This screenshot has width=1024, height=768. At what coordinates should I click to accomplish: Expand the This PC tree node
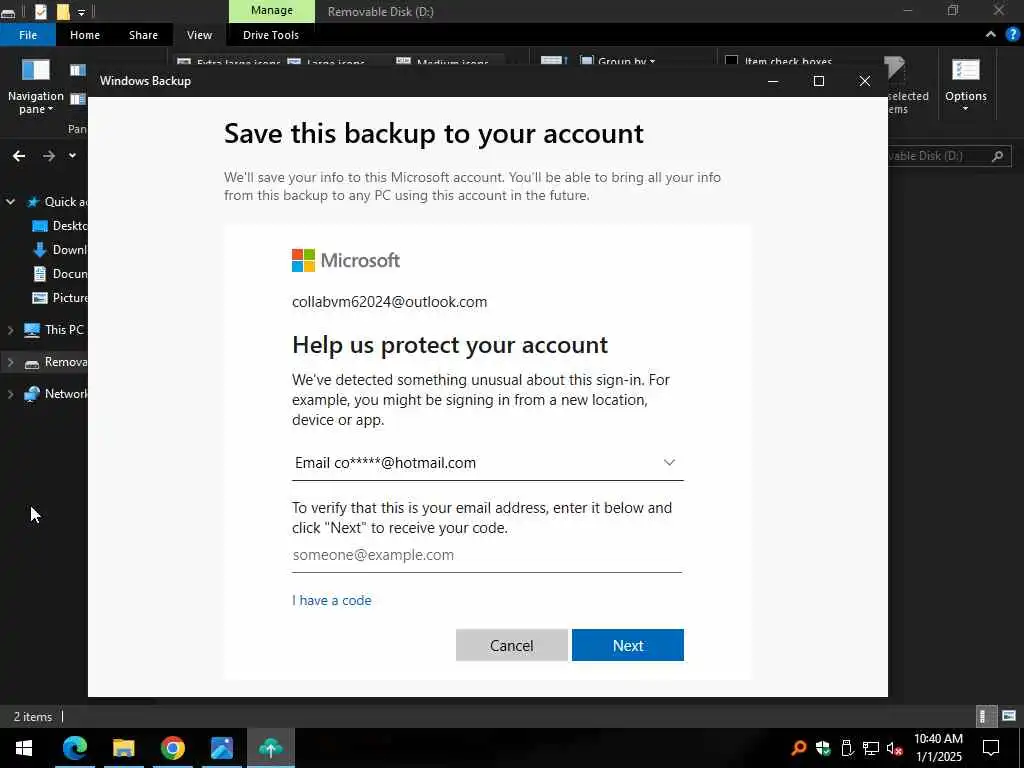click(x=10, y=330)
